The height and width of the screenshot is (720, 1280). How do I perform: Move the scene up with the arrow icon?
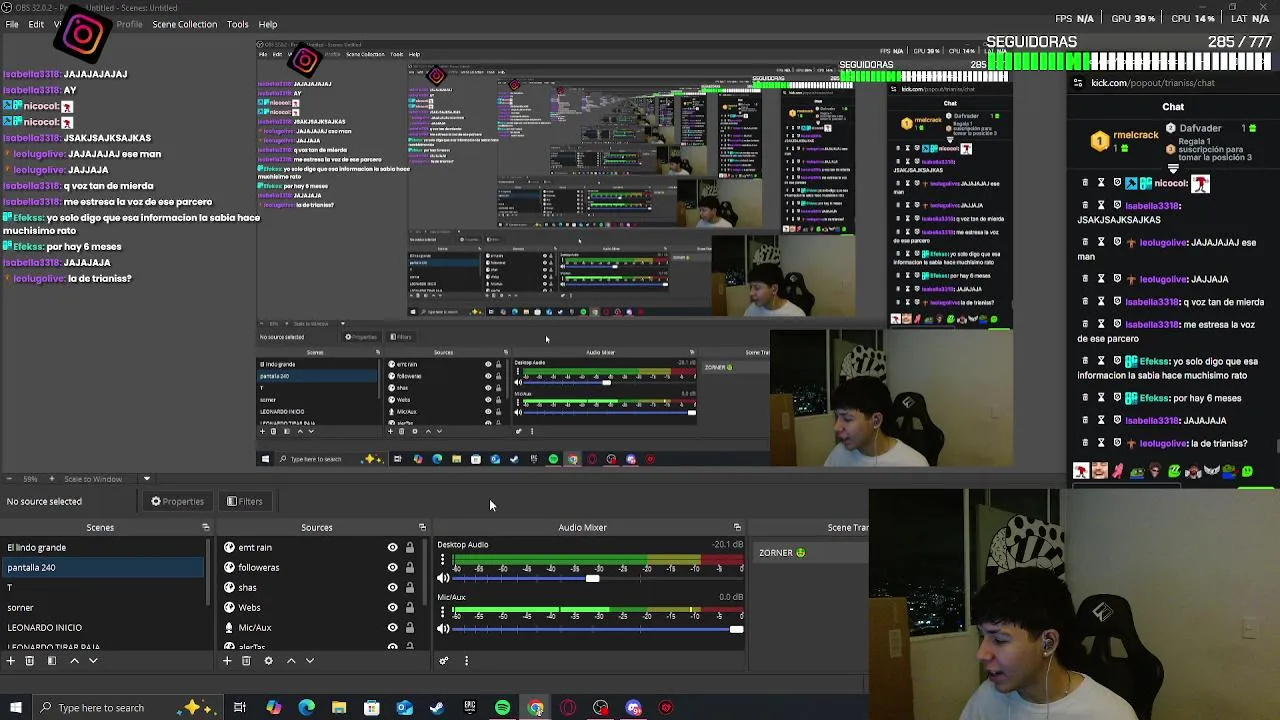click(x=74, y=660)
